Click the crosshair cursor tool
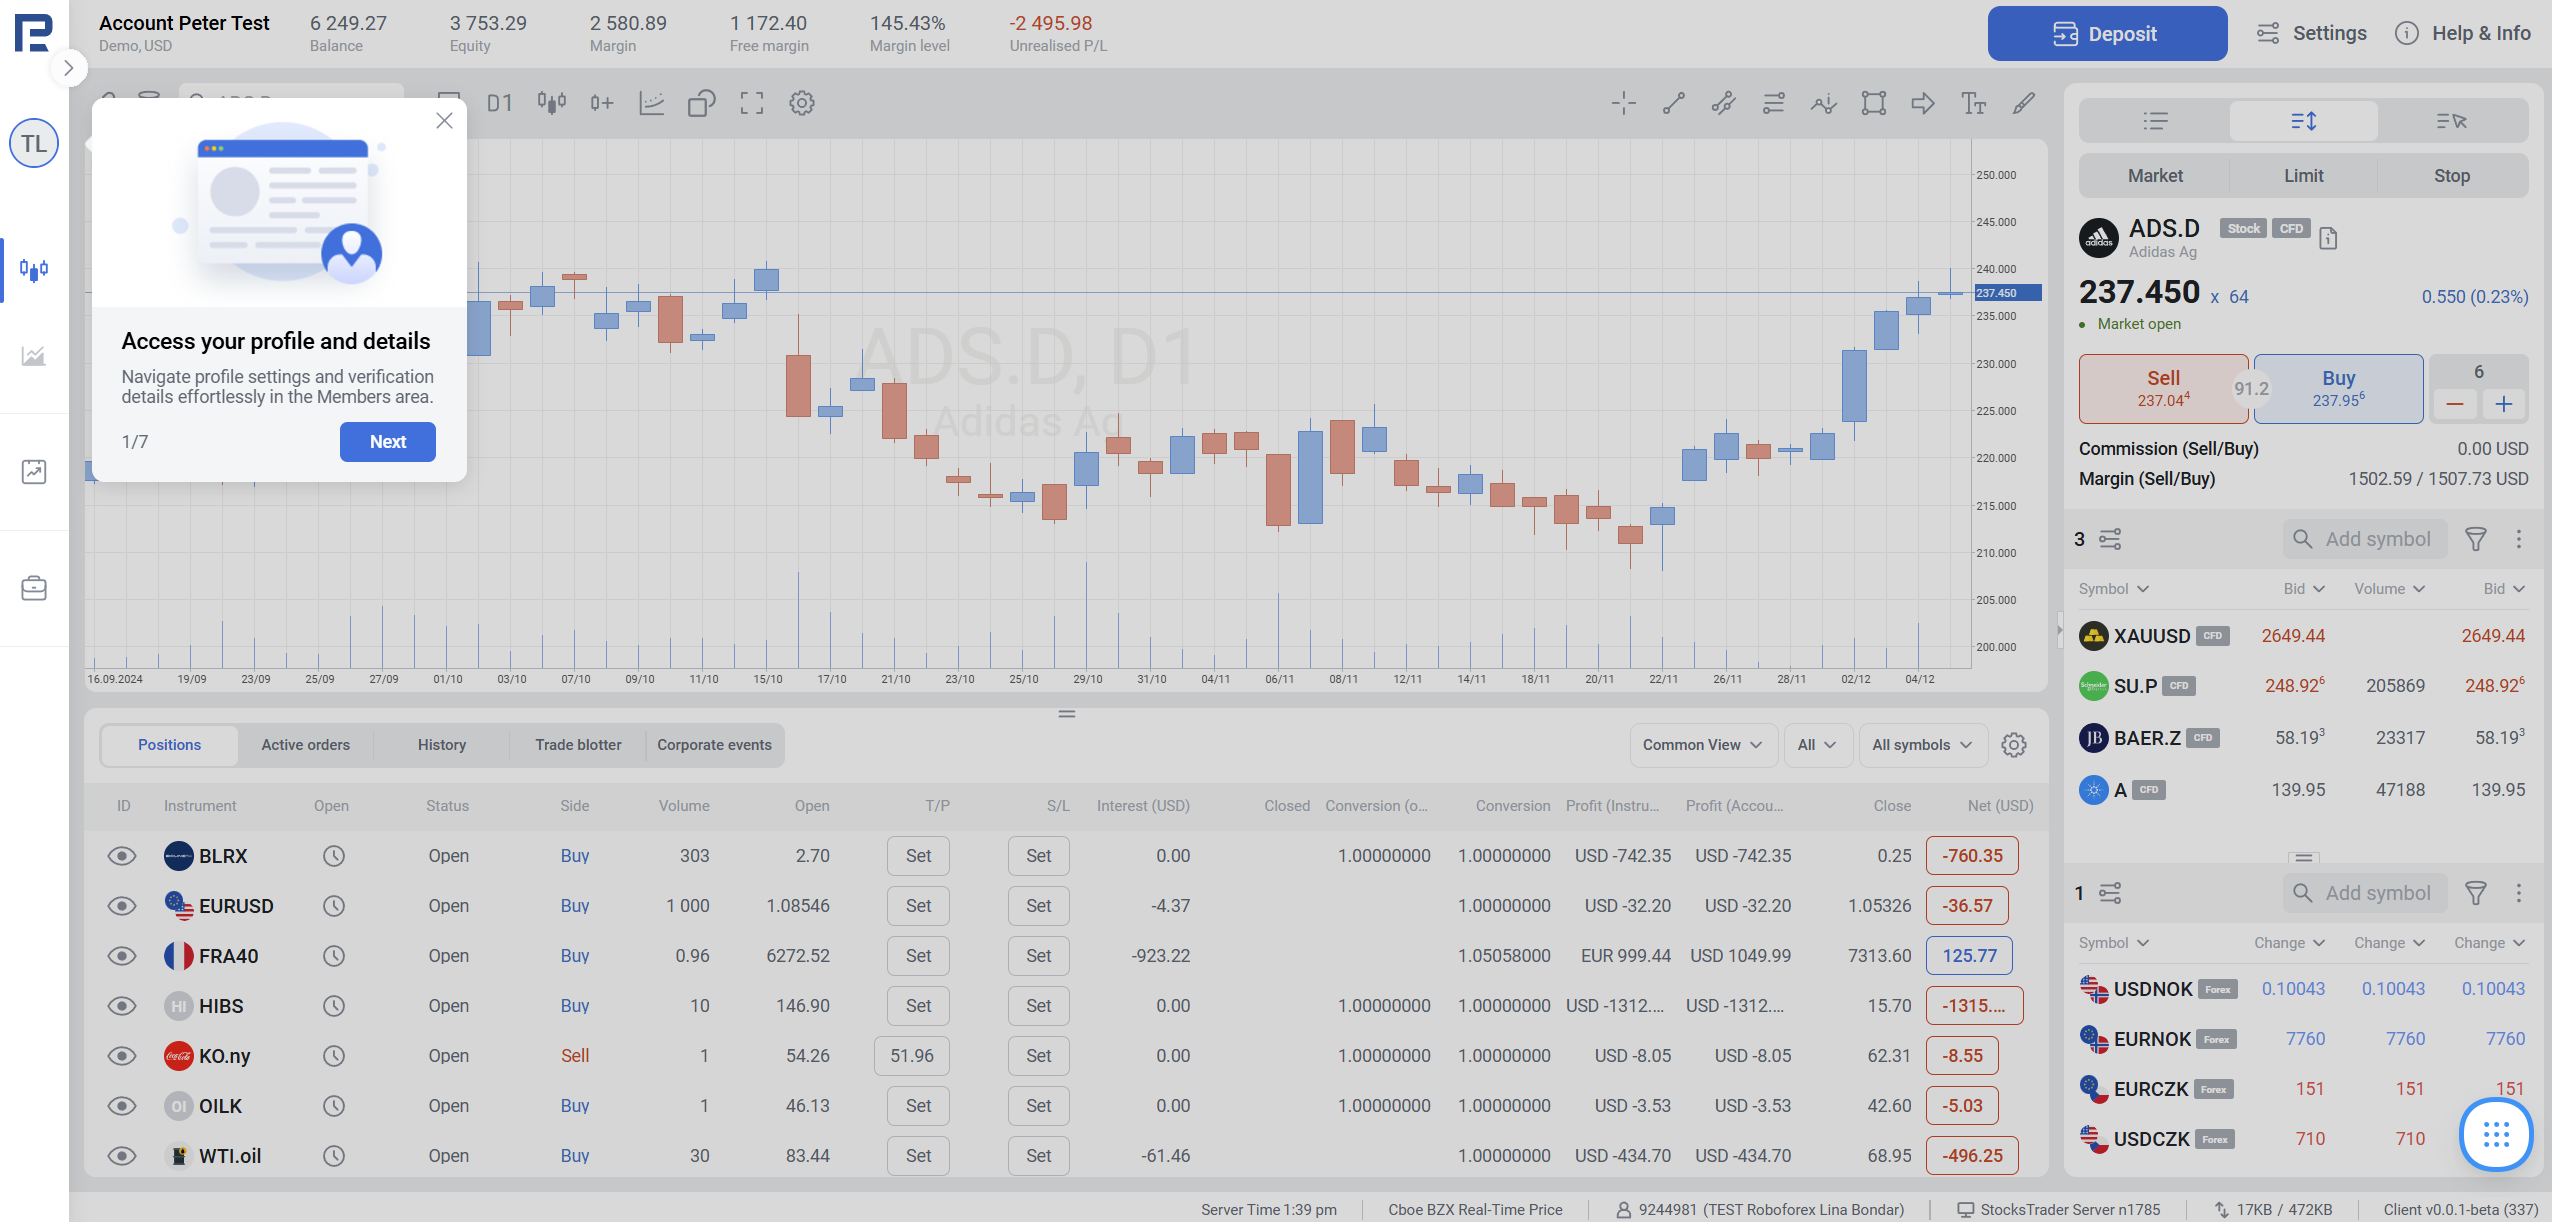The width and height of the screenshot is (2552, 1222). (1623, 103)
